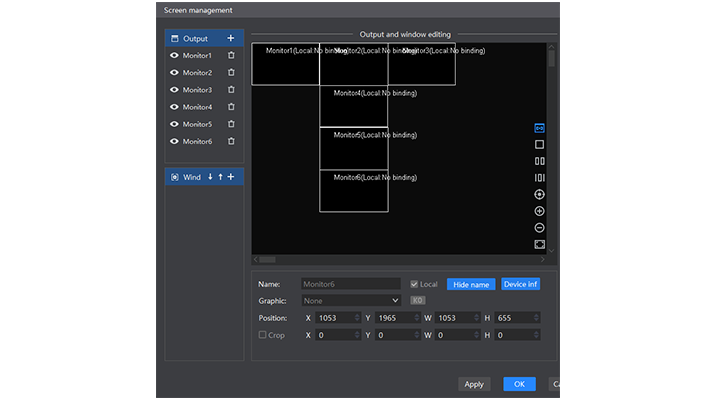Delete Monitor3 using its trash icon
Image resolution: width=715 pixels, height=399 pixels.
(231, 90)
